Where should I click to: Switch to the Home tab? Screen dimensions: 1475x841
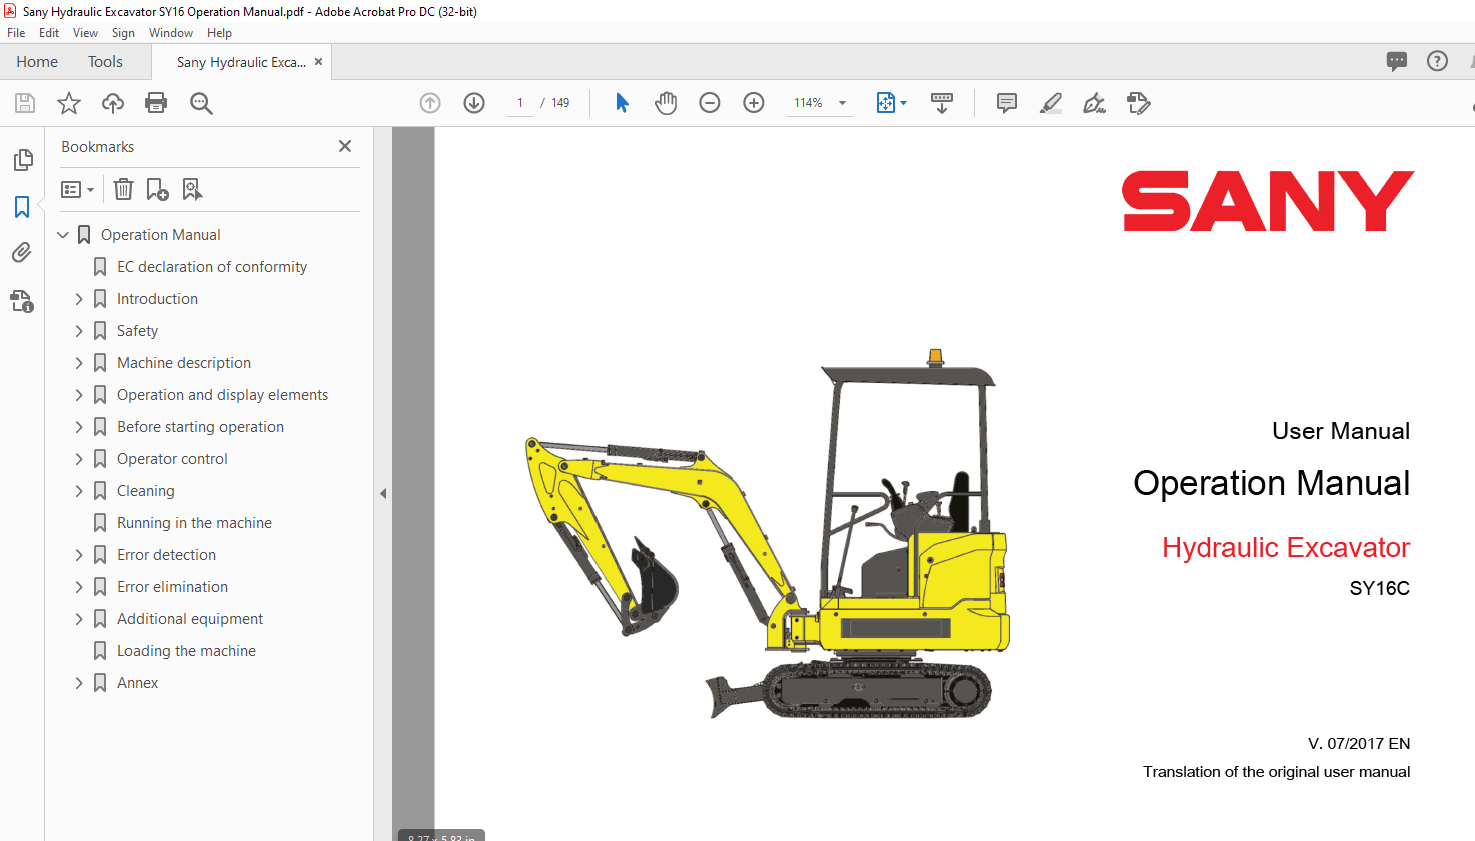tap(37, 62)
